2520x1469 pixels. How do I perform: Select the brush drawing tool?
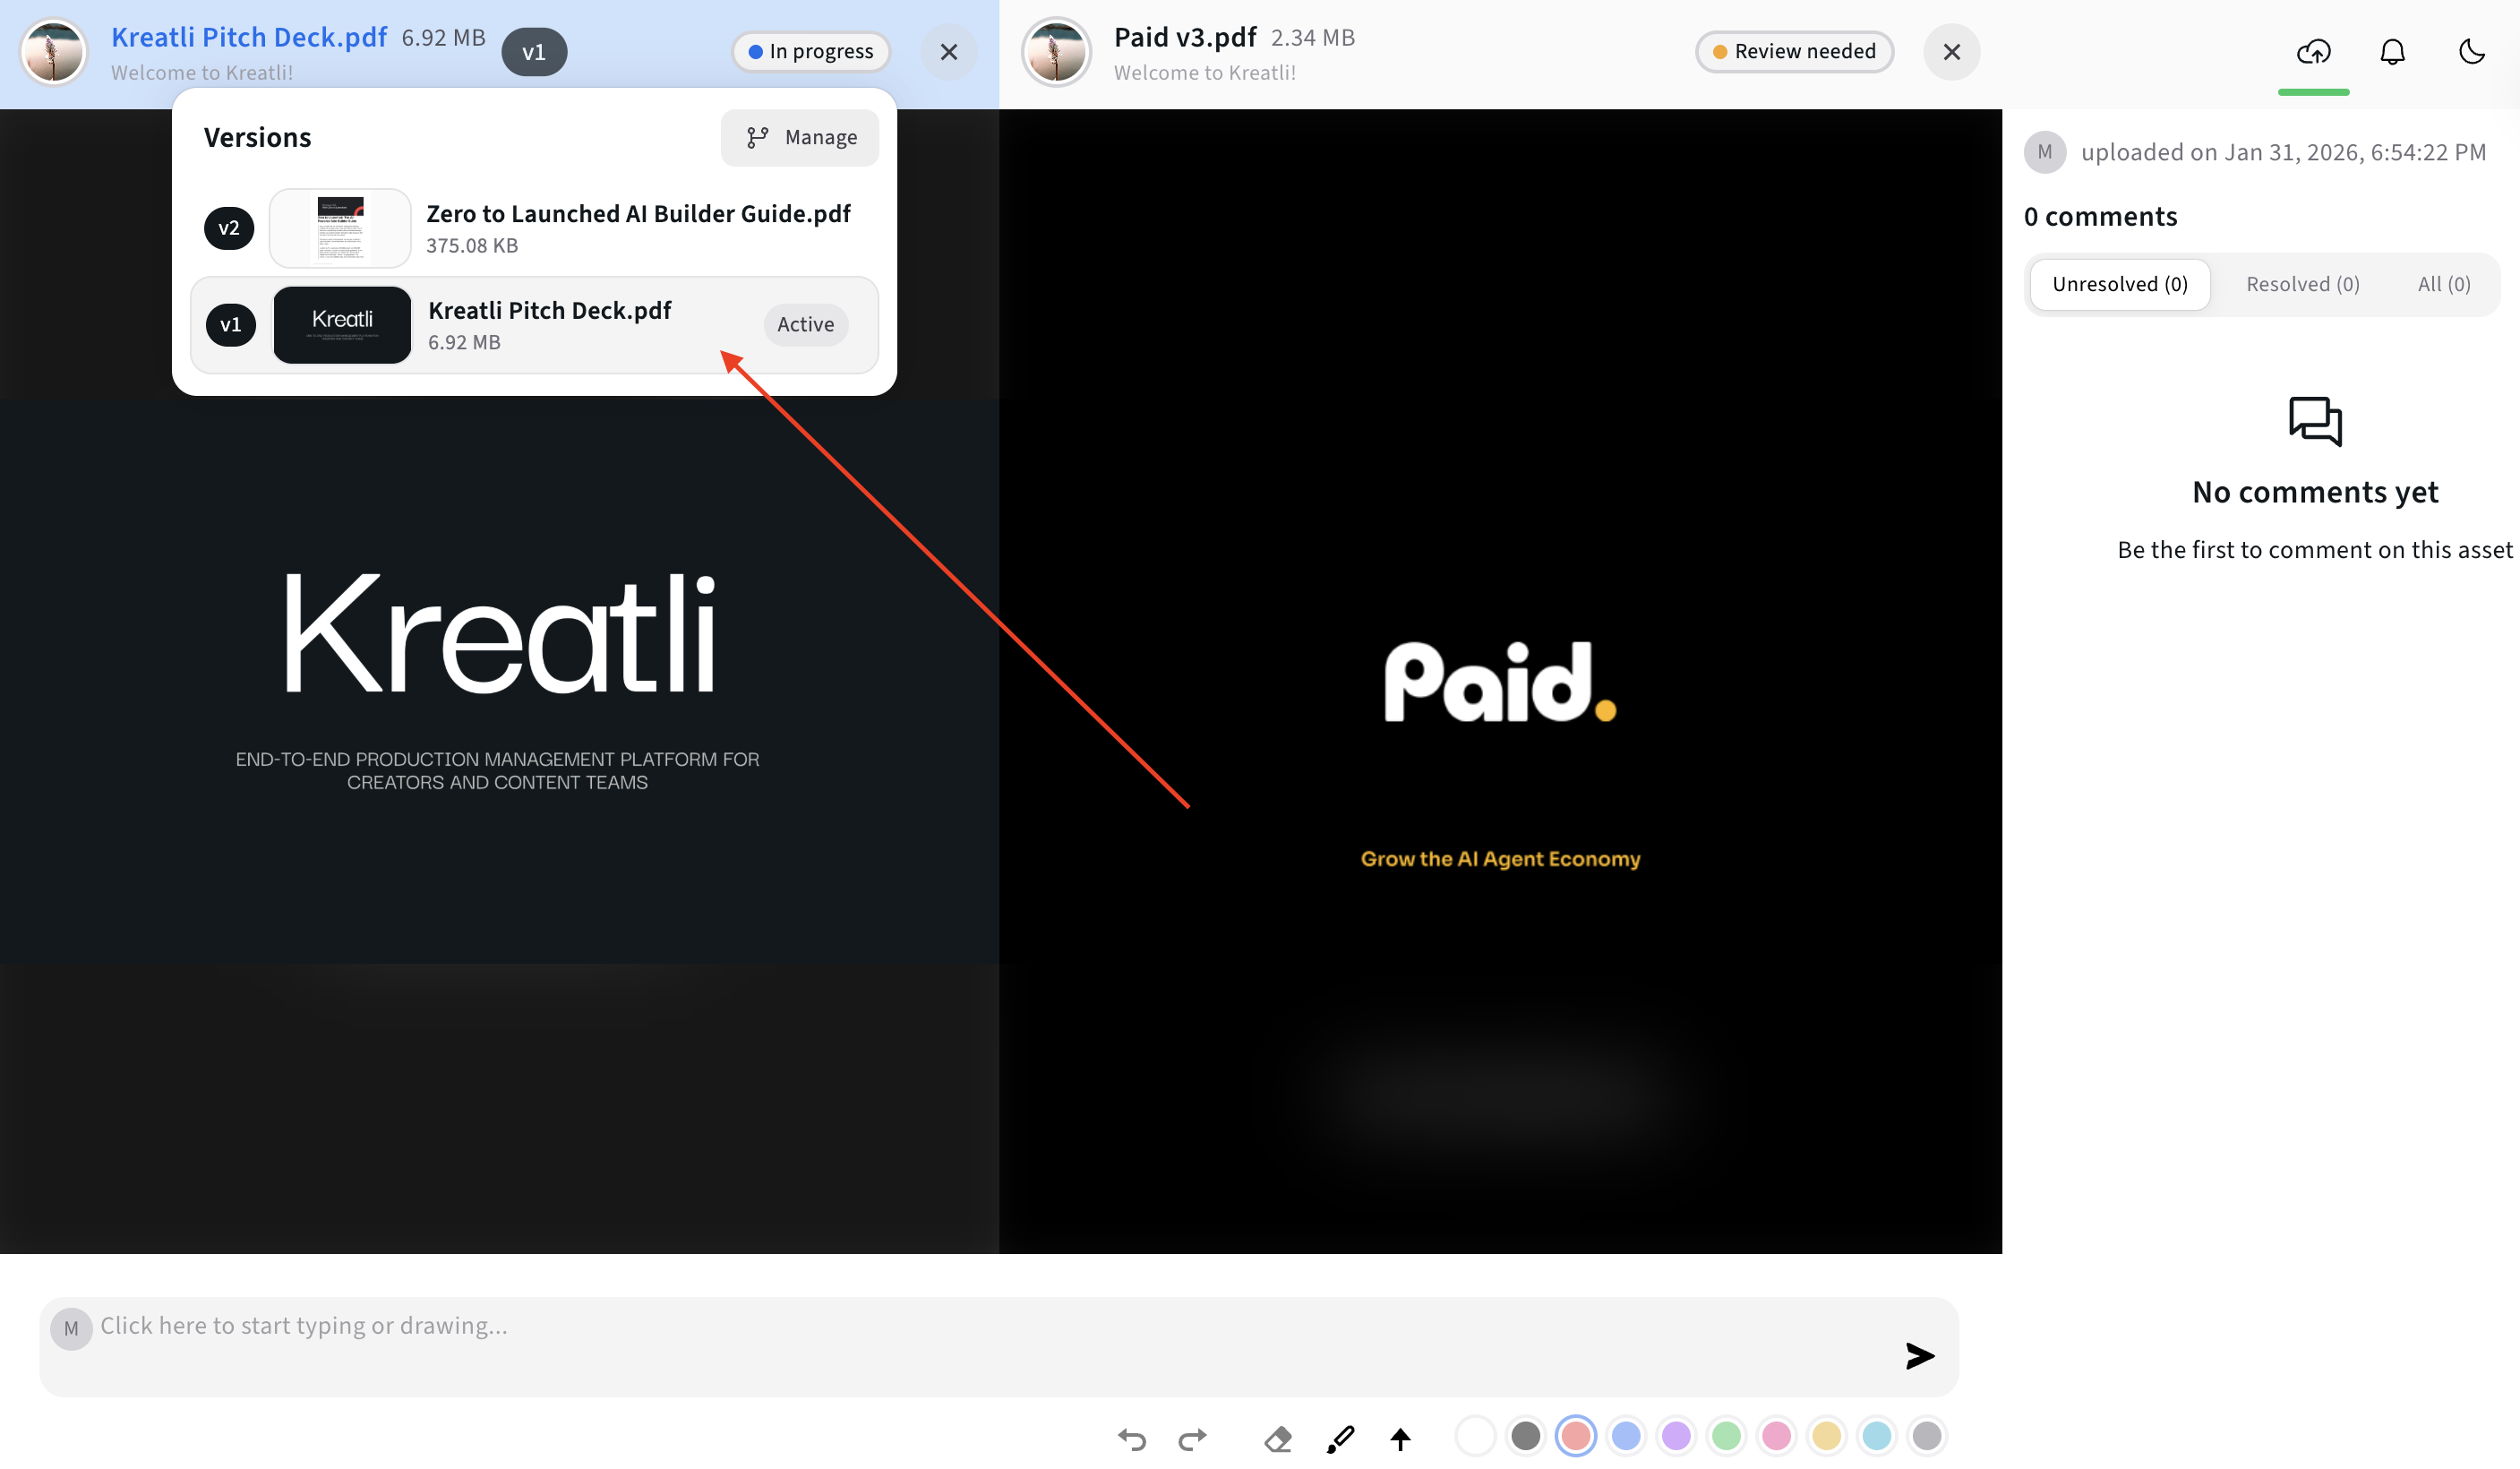point(1340,1438)
